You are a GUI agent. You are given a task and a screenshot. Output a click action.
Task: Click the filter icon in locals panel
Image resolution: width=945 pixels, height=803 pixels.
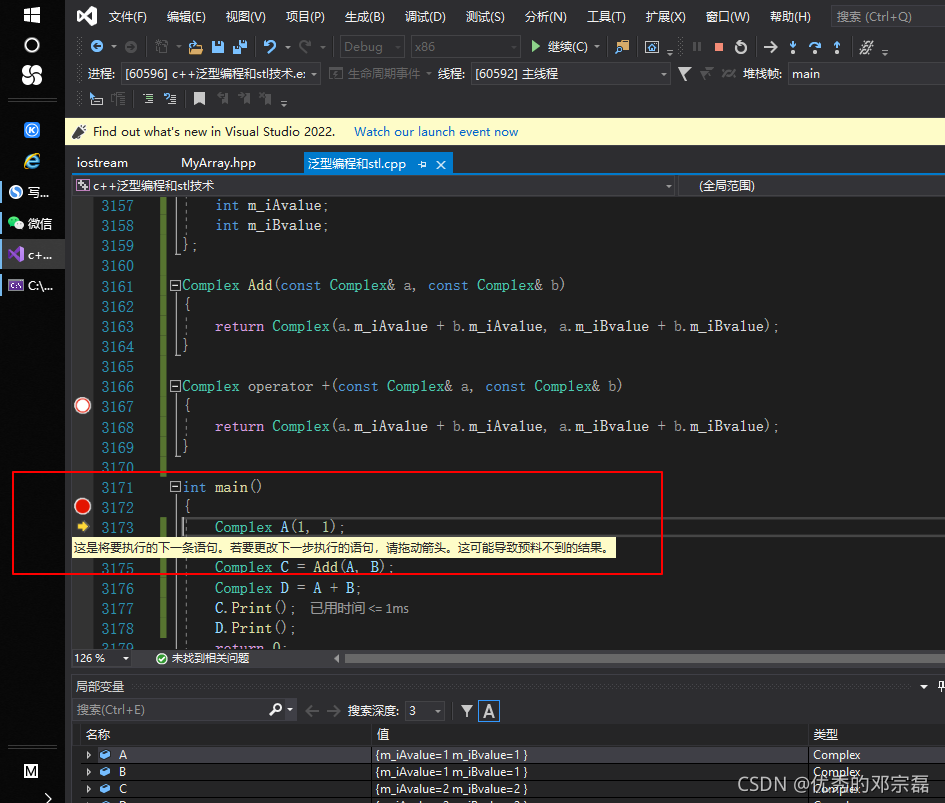click(466, 711)
